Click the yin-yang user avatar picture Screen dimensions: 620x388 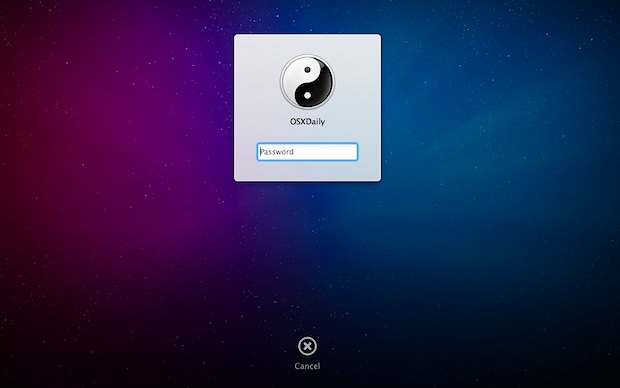(307, 82)
